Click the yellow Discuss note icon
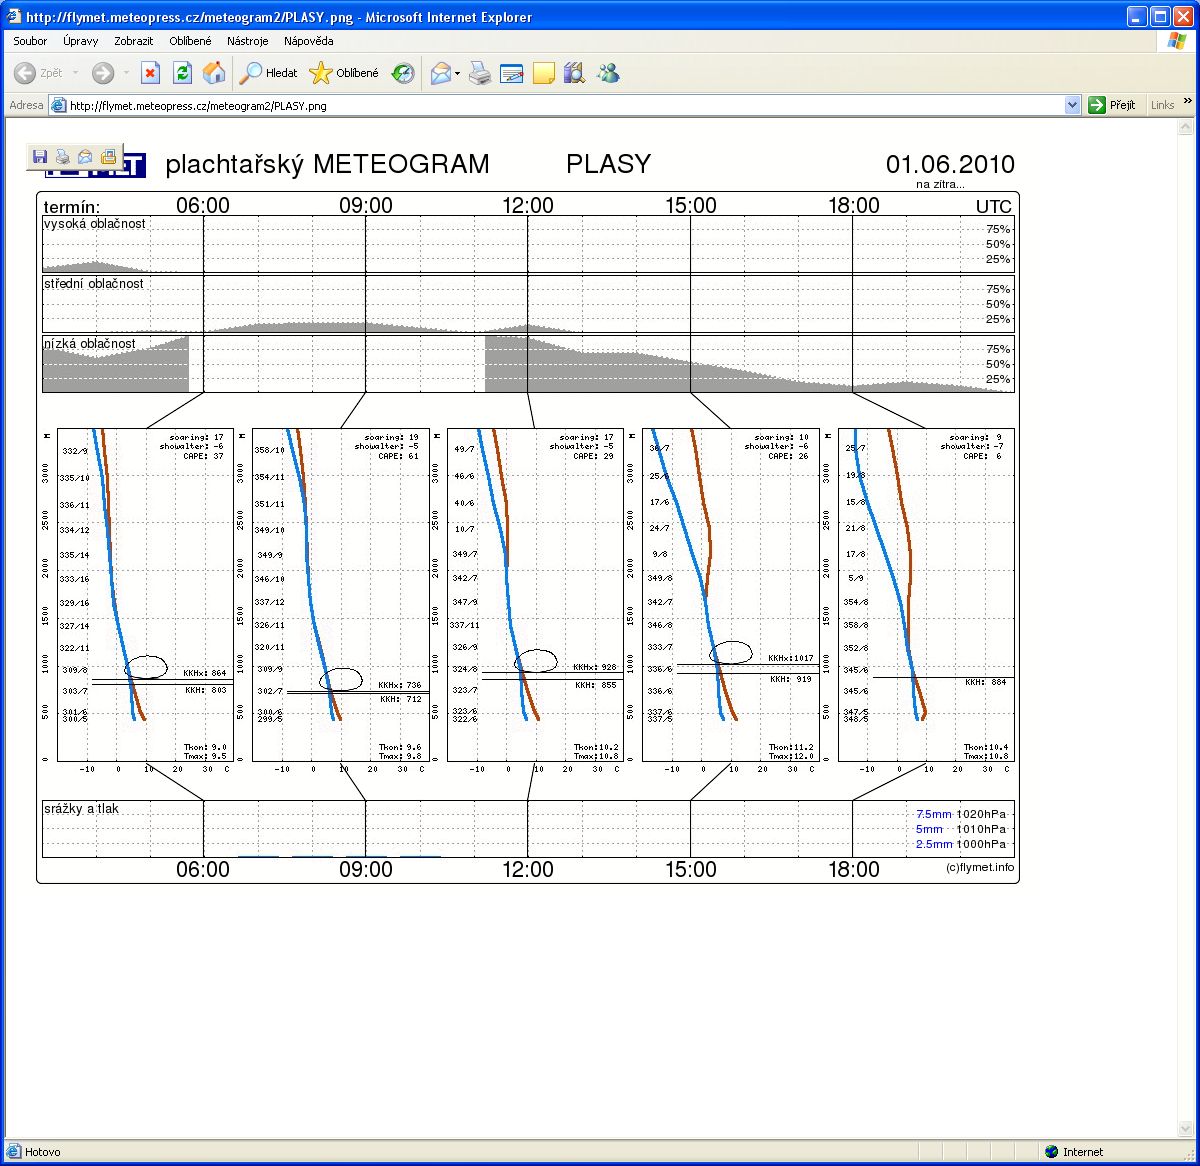Viewport: 1200px width, 1166px height. pos(543,73)
